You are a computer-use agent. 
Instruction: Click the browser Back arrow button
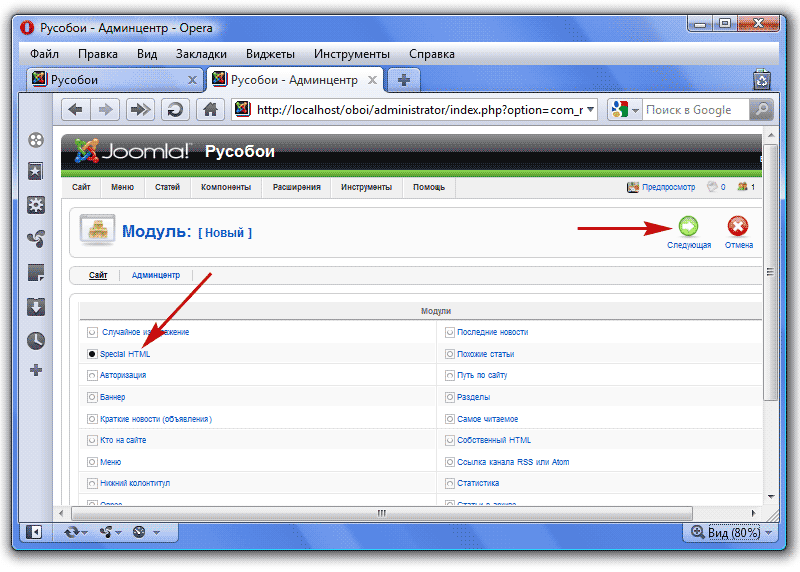pos(76,110)
